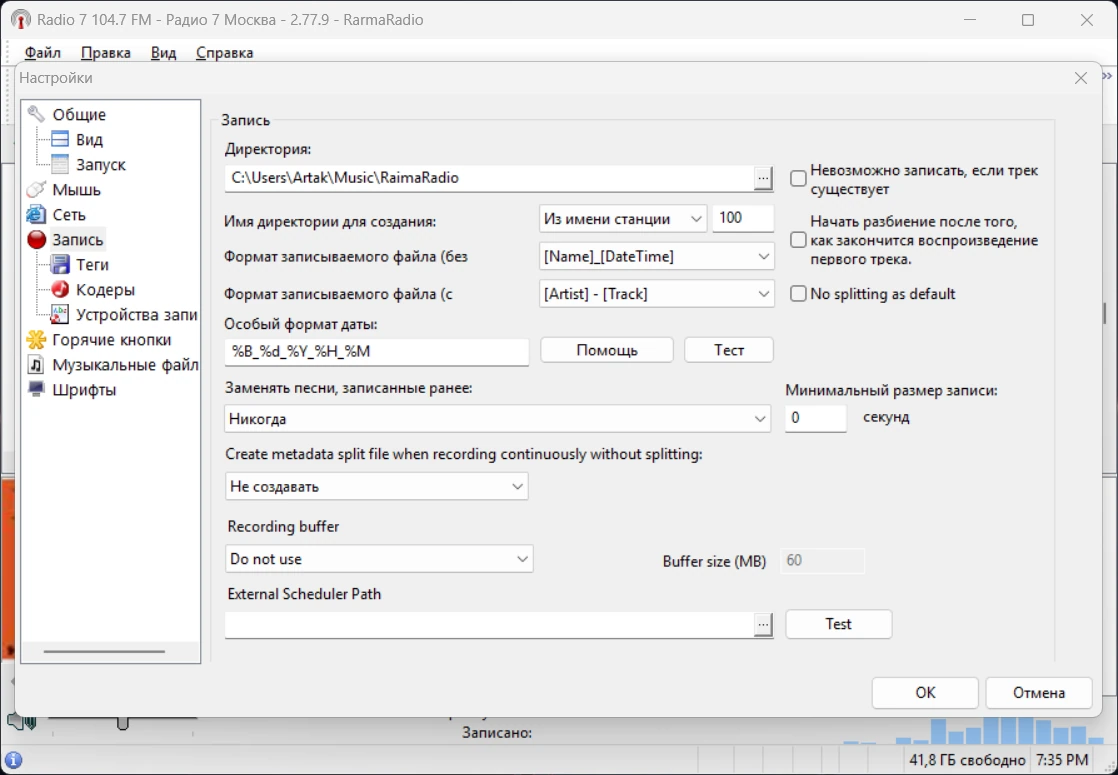The width and height of the screenshot is (1118, 775).
Task: Select the Теги floppy disk icon
Action: coord(61,265)
